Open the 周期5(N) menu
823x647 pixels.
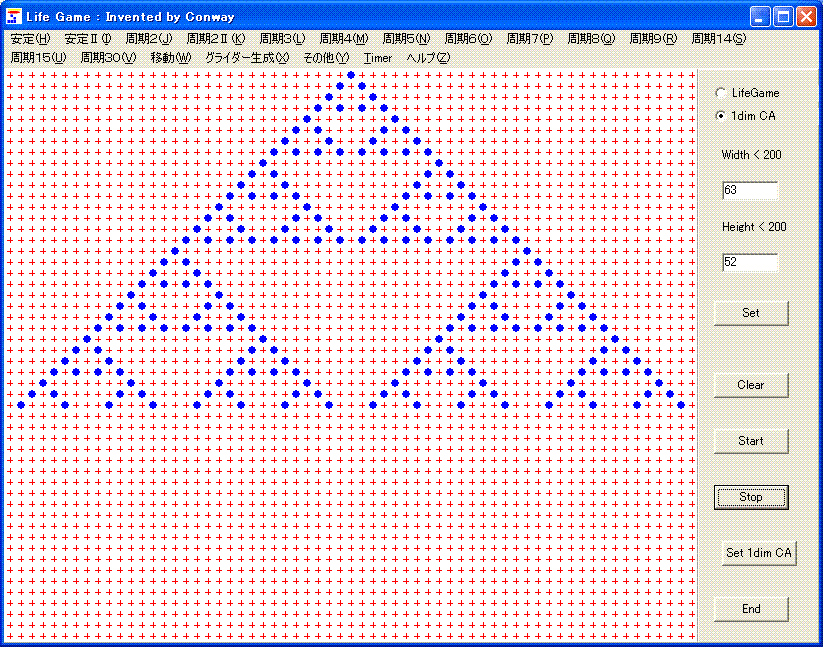pos(406,38)
